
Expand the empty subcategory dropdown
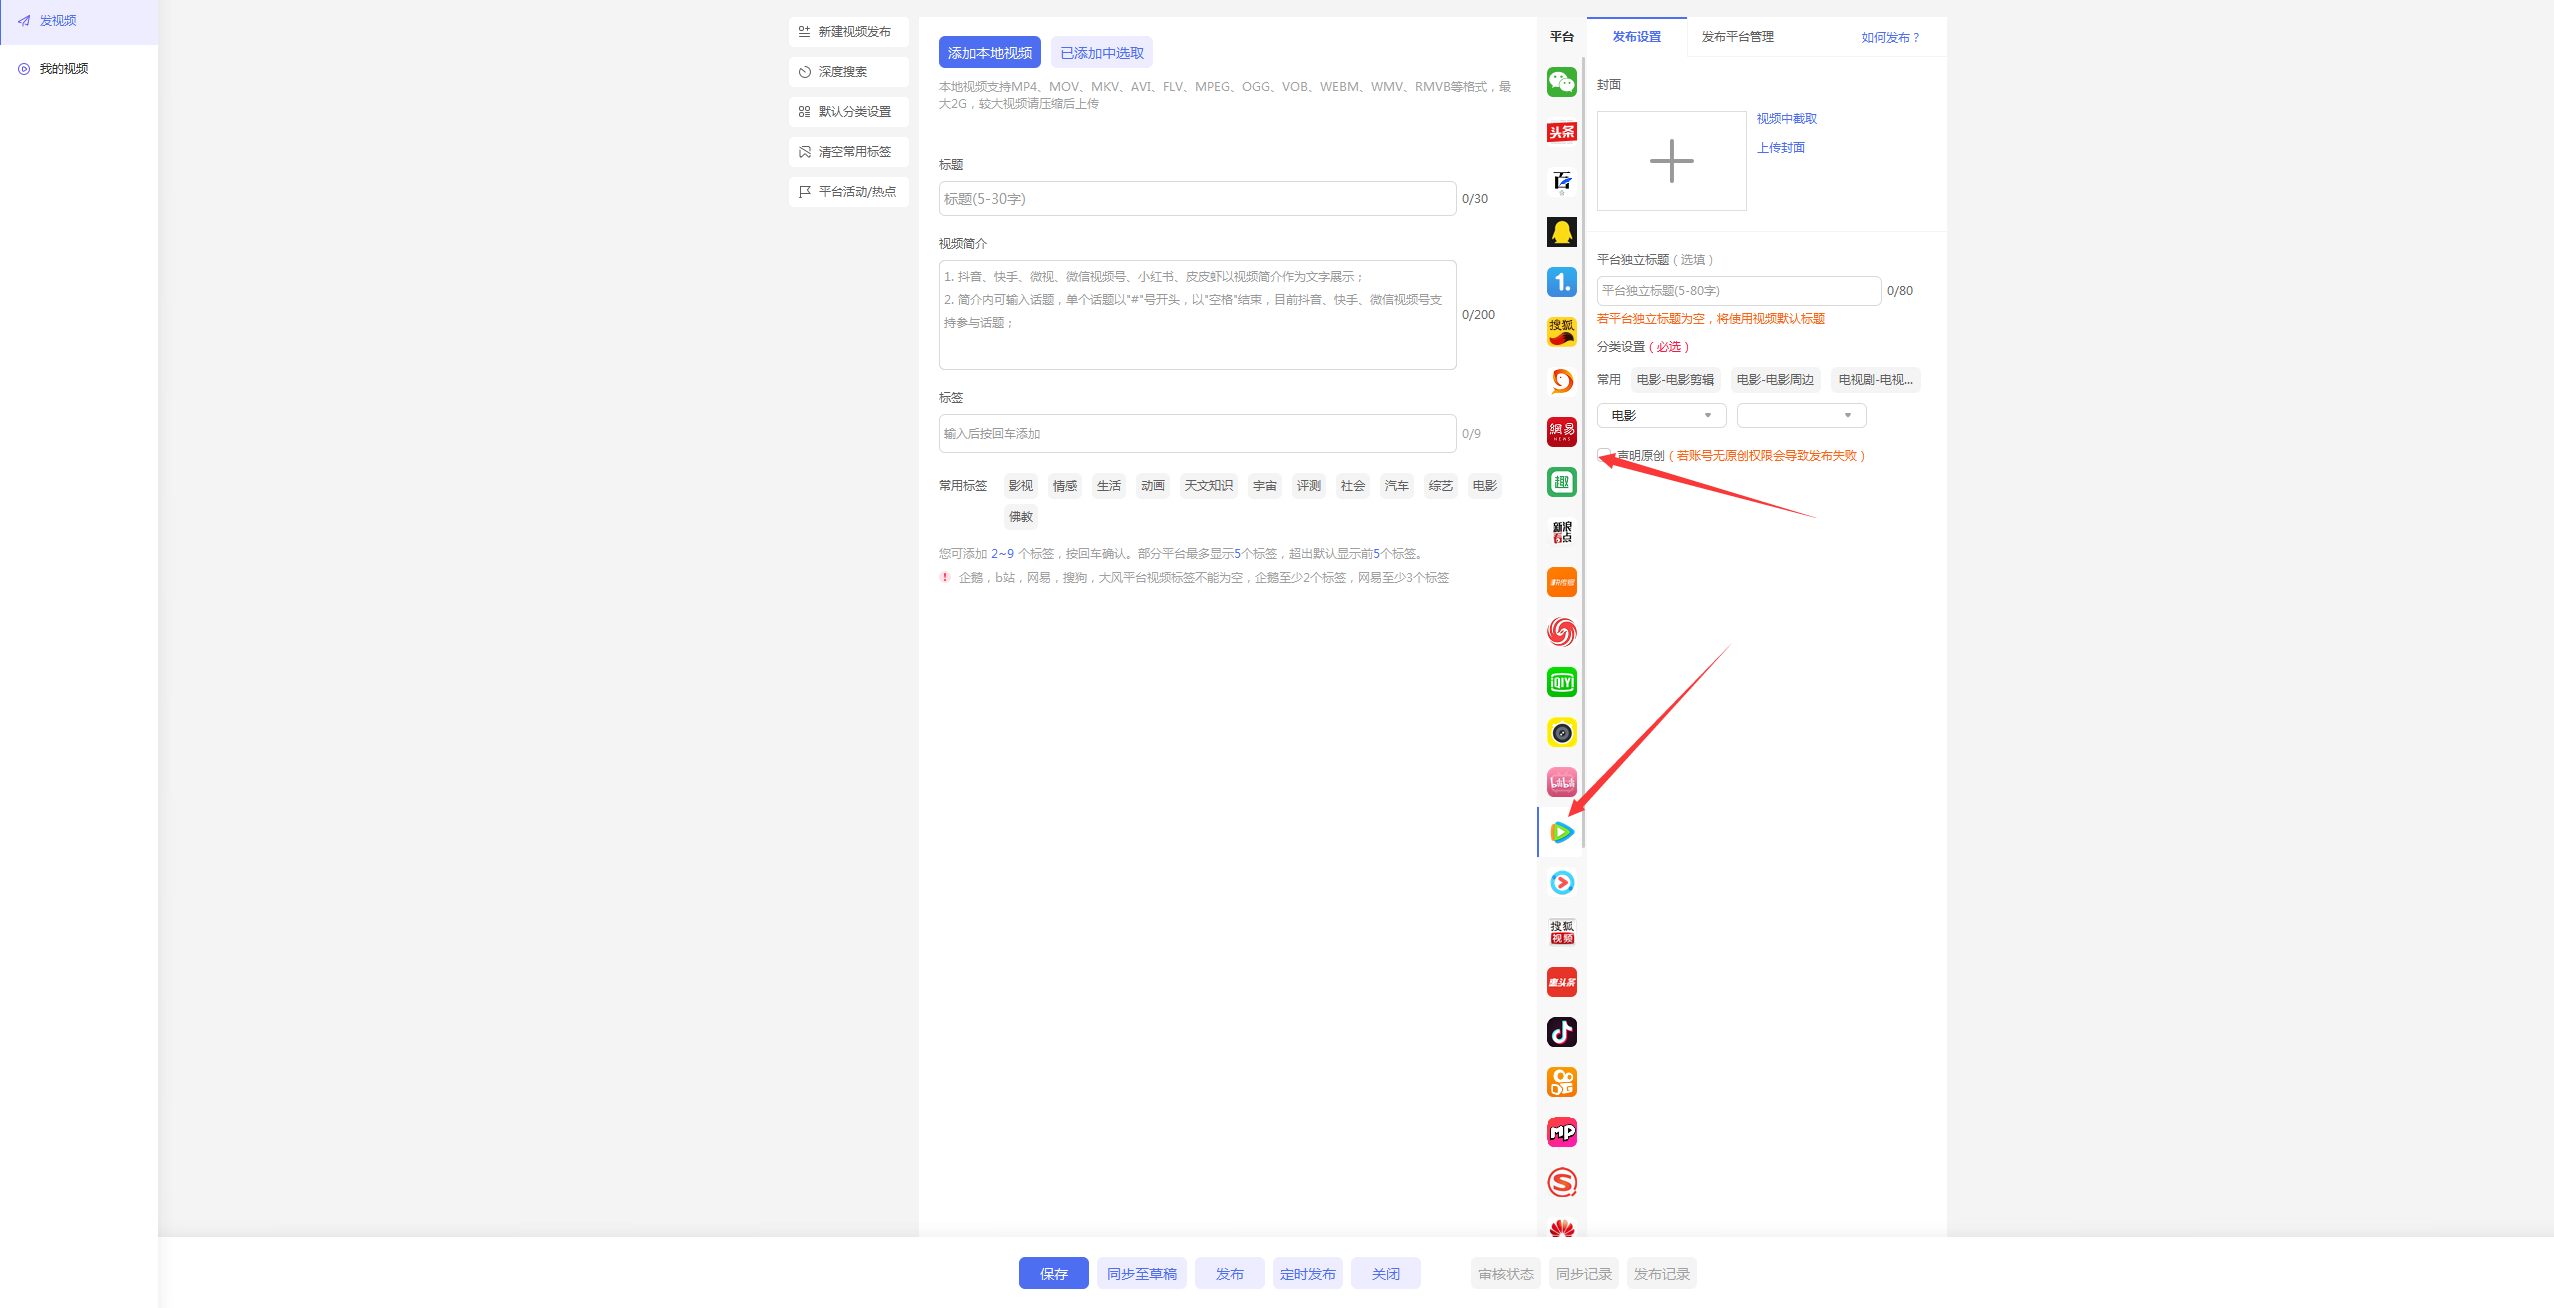pos(1801,415)
